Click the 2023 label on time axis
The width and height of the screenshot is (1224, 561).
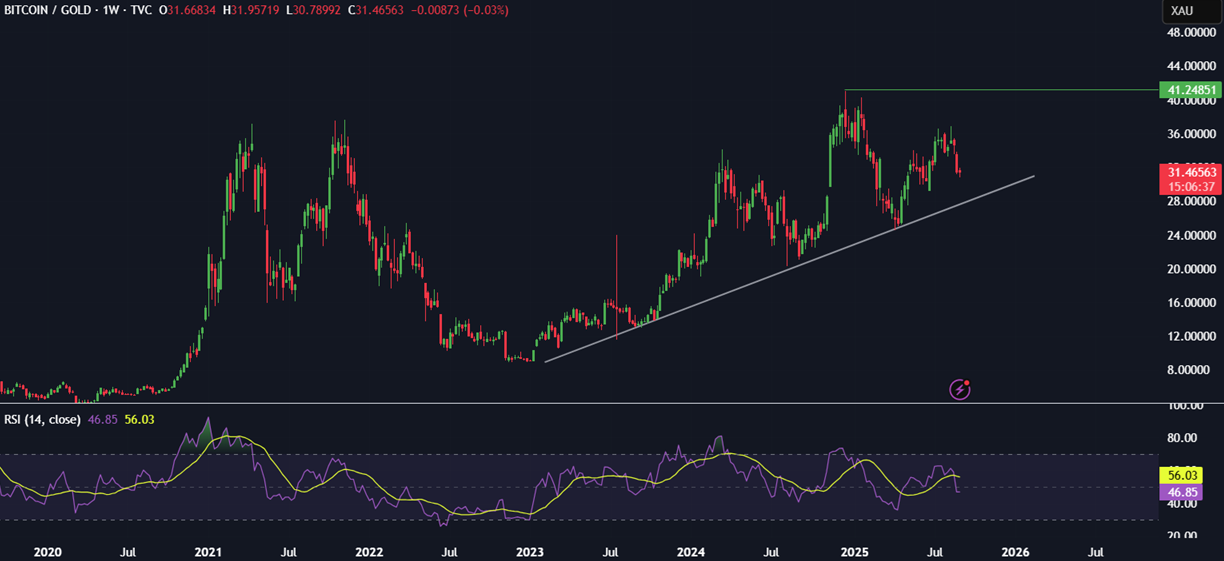(x=530, y=551)
